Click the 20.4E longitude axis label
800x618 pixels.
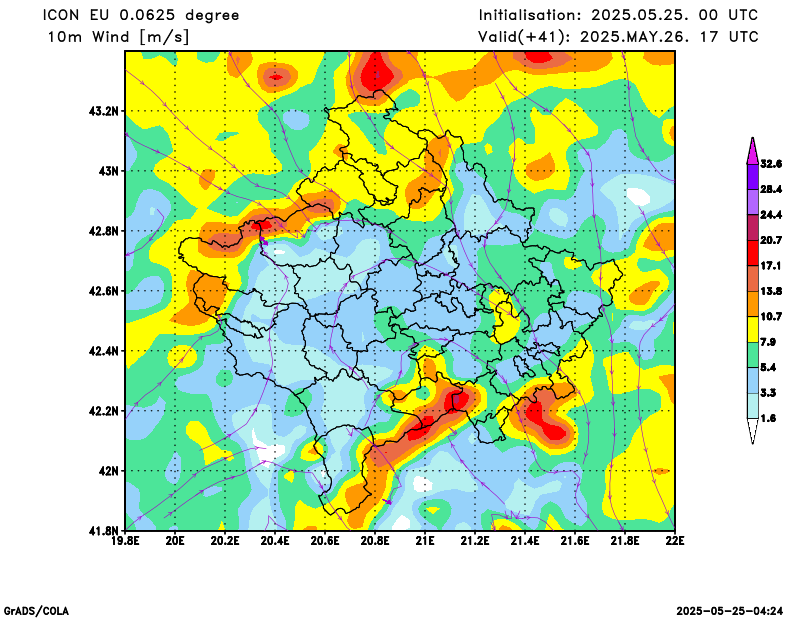(x=276, y=540)
